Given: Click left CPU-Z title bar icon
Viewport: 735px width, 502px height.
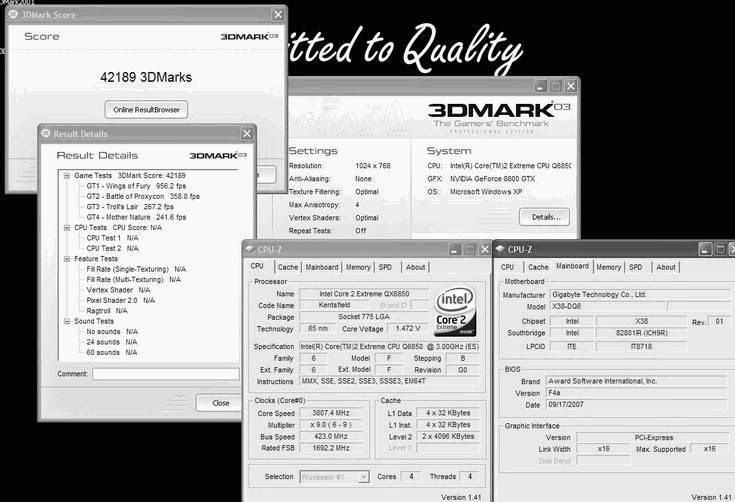Looking at the screenshot, I should 250,249.
